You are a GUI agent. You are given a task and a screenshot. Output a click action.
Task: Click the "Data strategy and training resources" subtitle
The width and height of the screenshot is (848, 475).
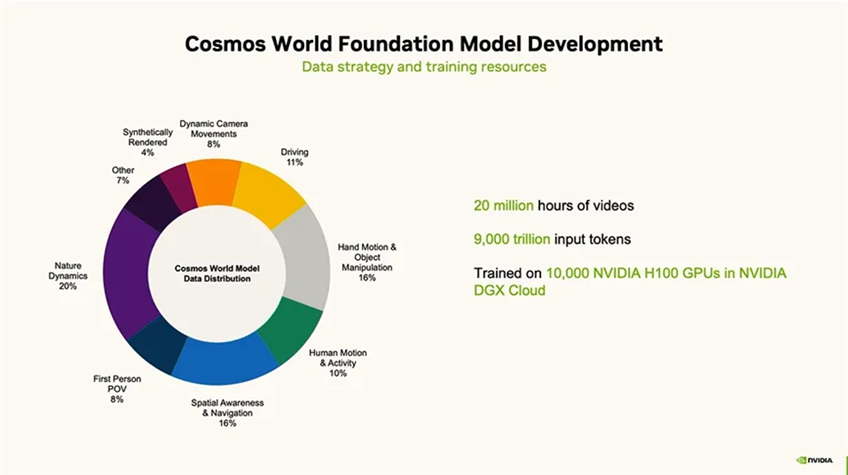[x=423, y=67]
